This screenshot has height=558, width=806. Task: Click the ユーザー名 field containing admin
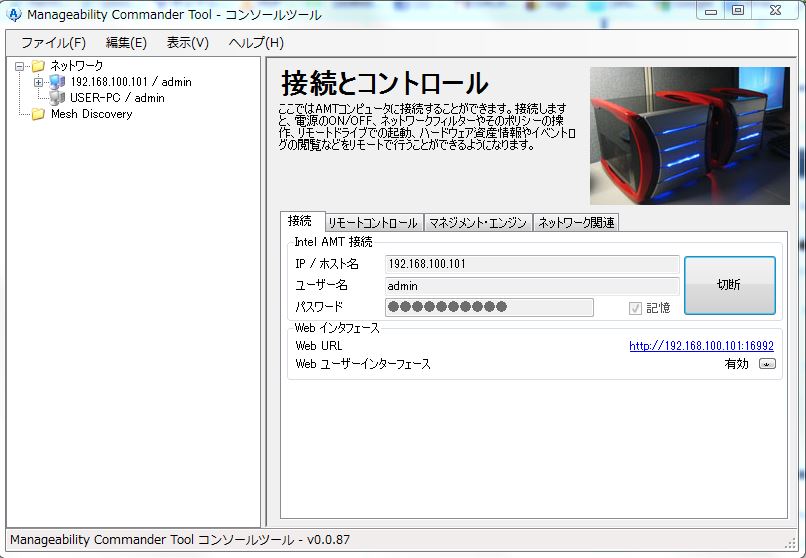(x=532, y=286)
